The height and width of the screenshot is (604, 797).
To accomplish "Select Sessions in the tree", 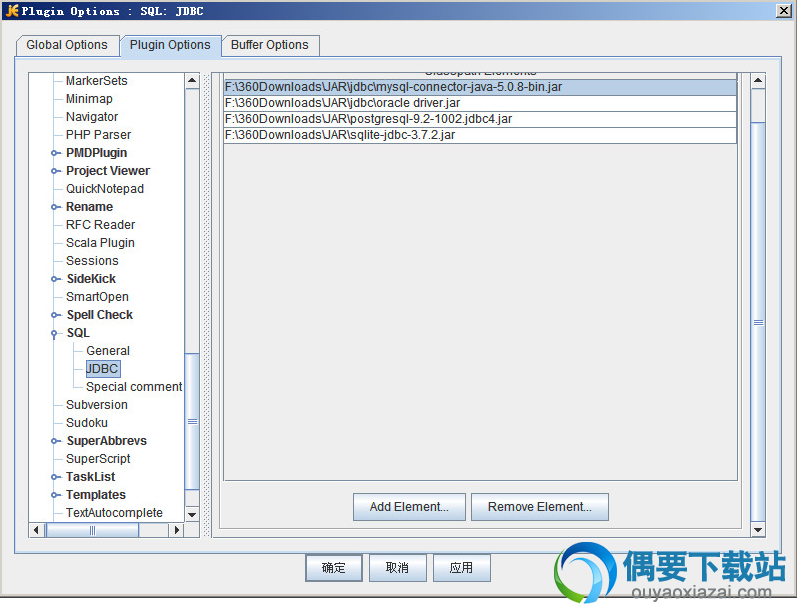I will point(92,261).
